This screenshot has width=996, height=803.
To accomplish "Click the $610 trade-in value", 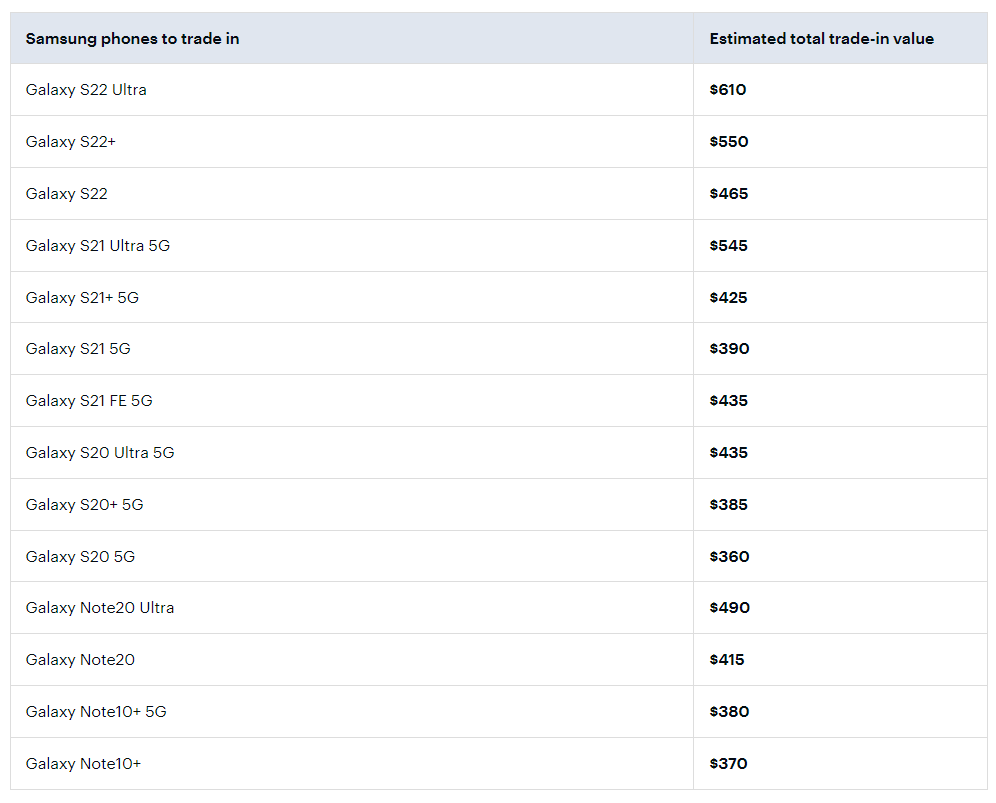I will tap(728, 90).
